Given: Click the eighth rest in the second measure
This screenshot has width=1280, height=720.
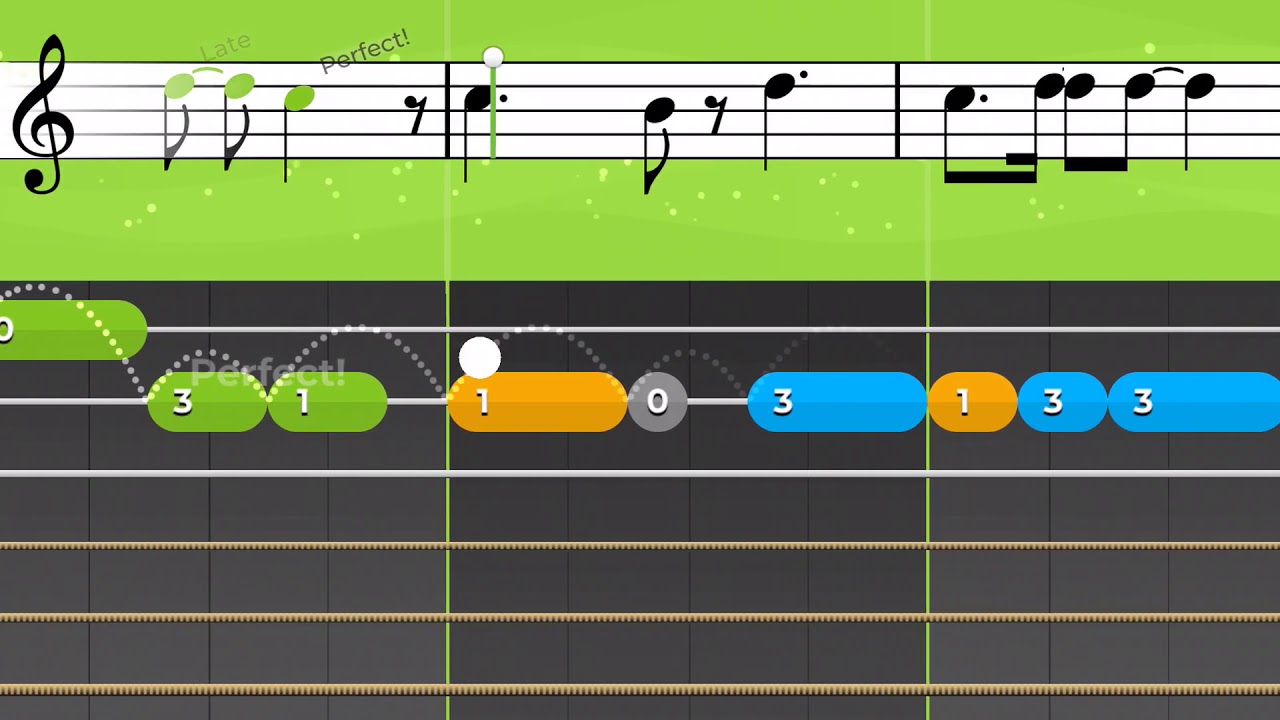Looking at the screenshot, I should (715, 116).
